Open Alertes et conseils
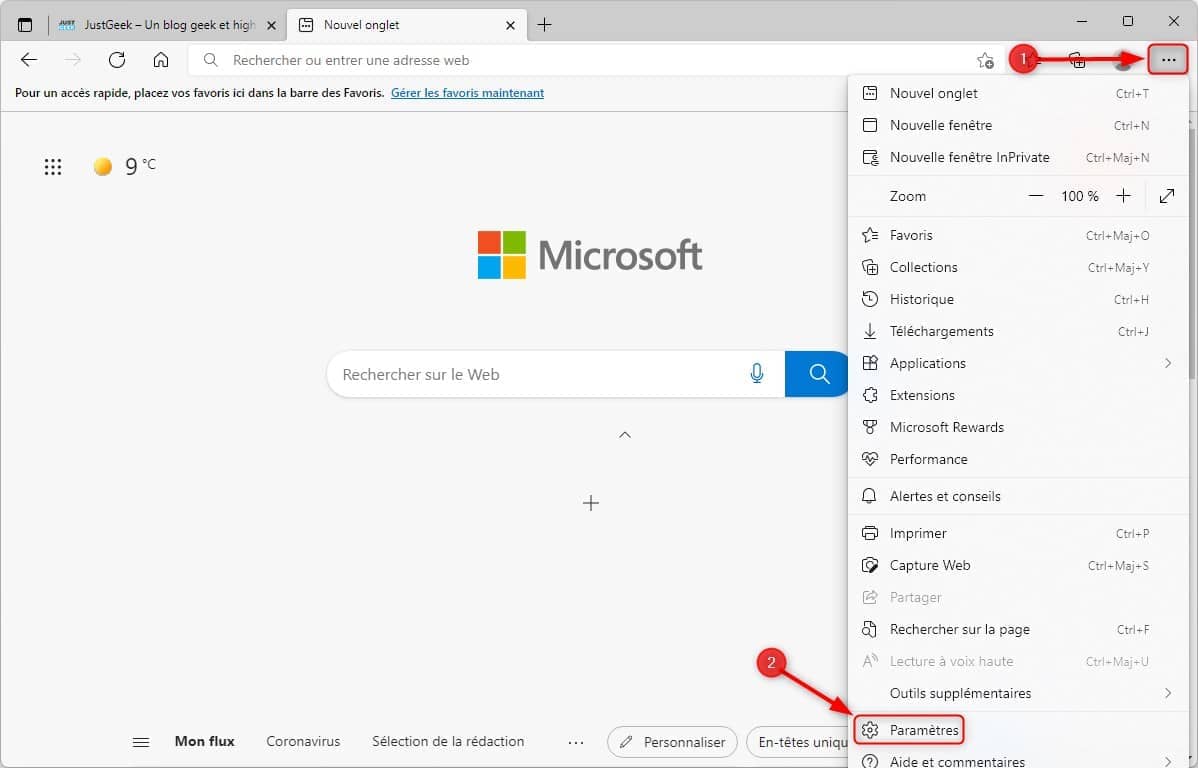Image resolution: width=1198 pixels, height=768 pixels. tap(1018, 497)
